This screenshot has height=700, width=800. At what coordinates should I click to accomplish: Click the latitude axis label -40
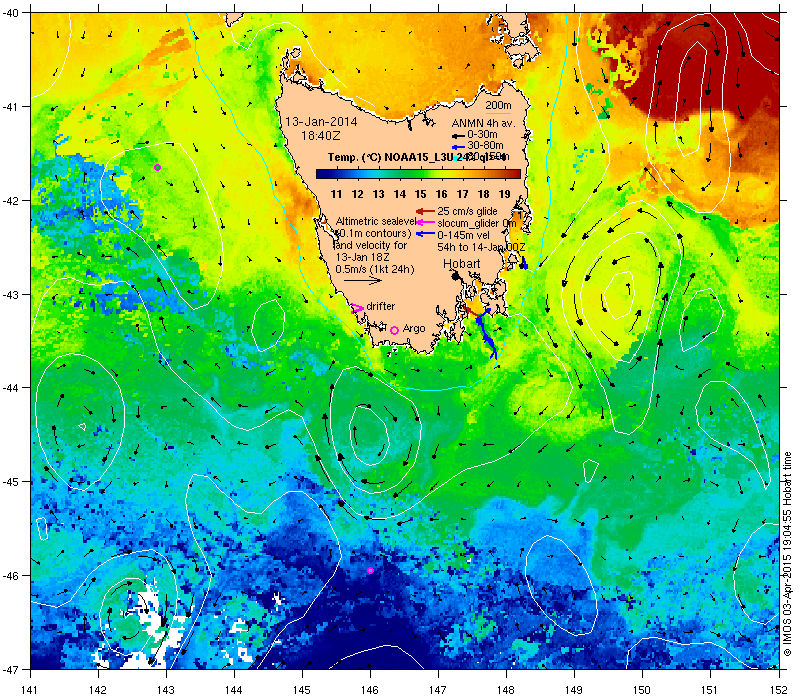(10, 13)
